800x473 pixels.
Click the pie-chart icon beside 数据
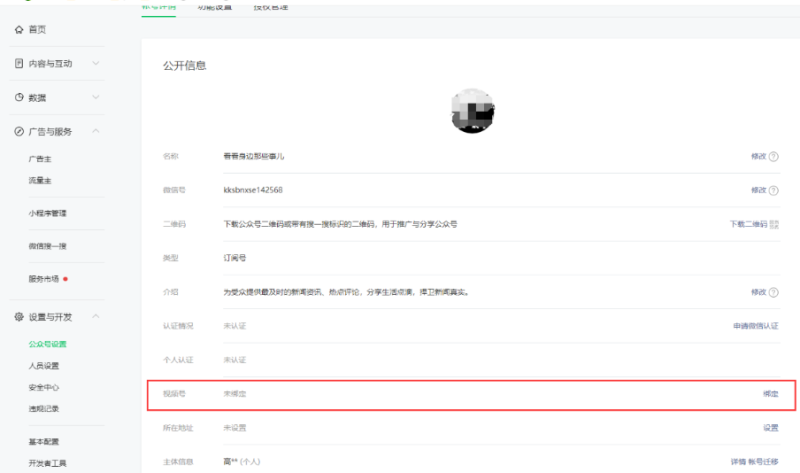pos(19,97)
